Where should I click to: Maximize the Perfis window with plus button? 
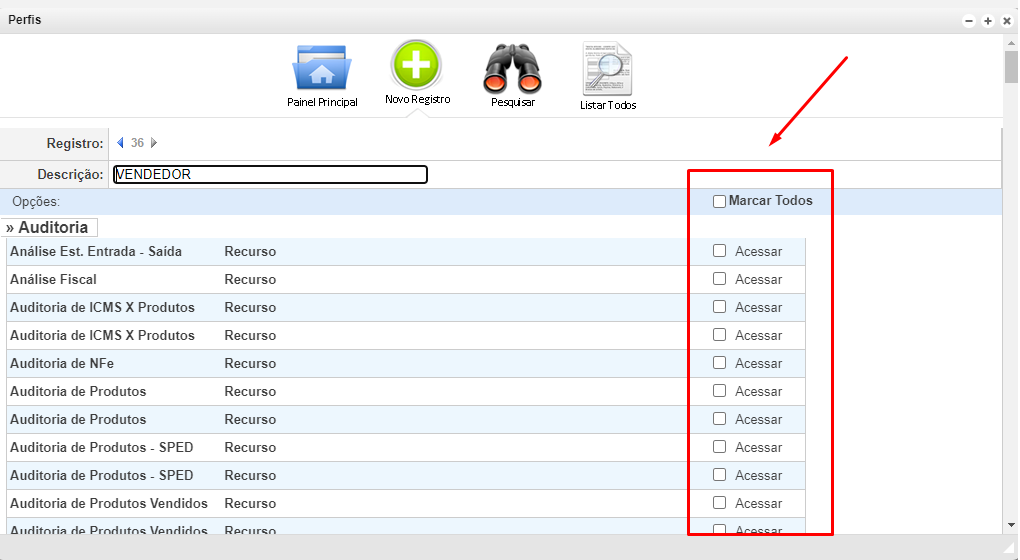988,21
